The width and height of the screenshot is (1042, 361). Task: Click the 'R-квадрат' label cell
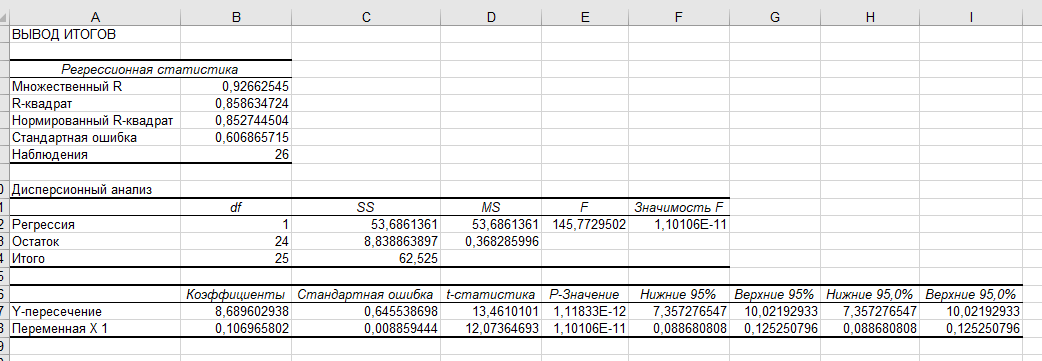click(x=94, y=104)
